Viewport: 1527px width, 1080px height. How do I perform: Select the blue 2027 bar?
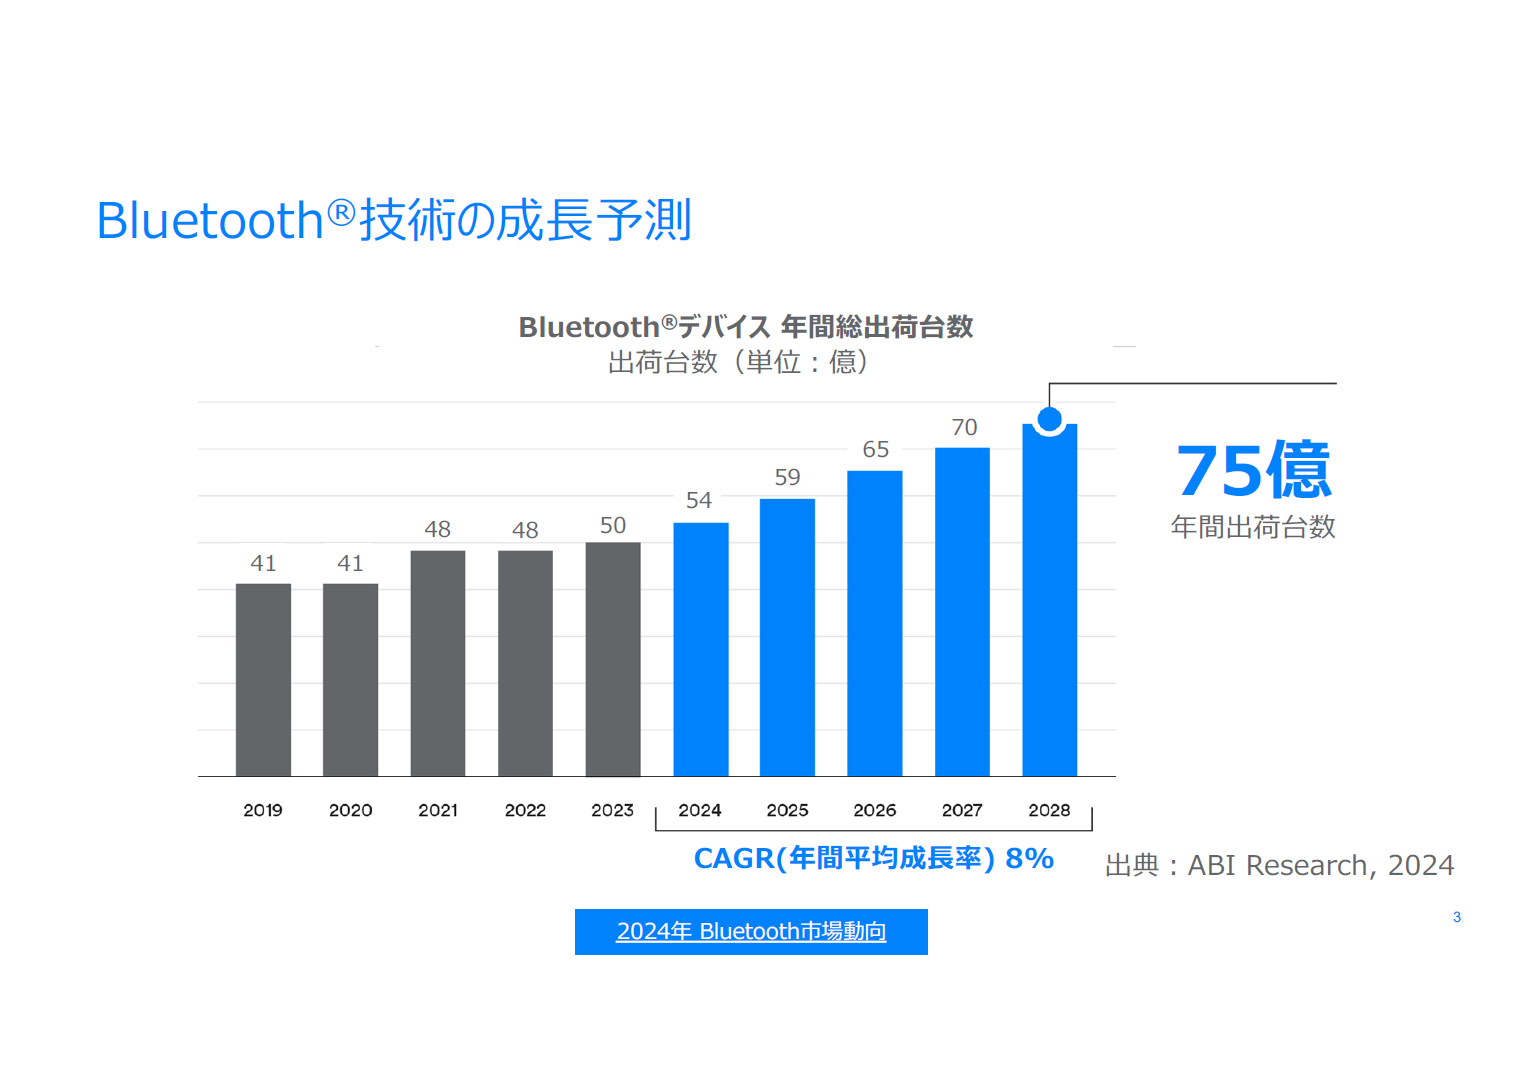962,612
